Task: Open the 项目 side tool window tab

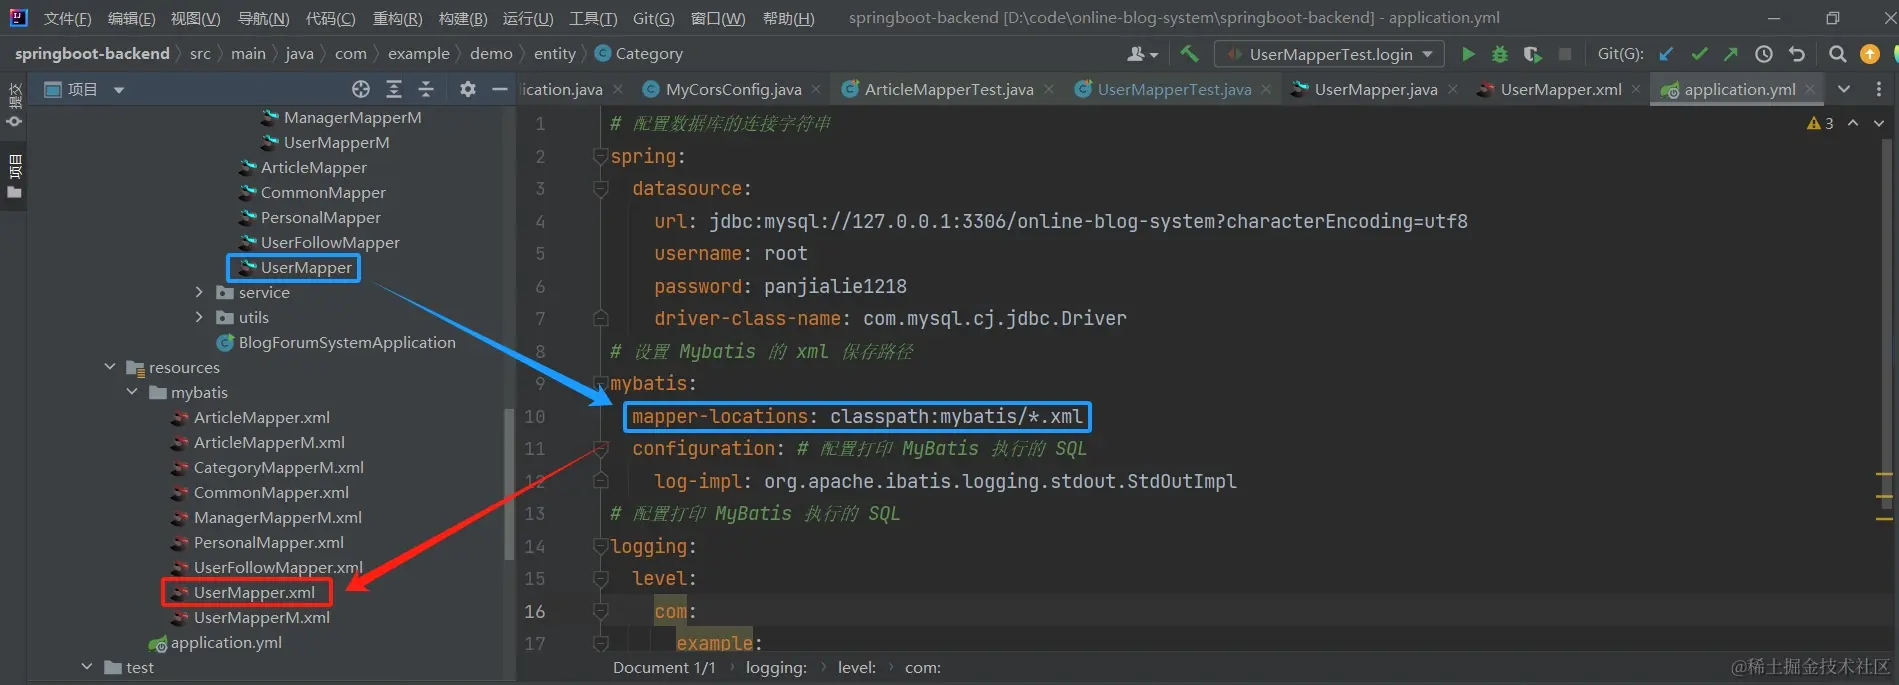Action: coord(14,175)
